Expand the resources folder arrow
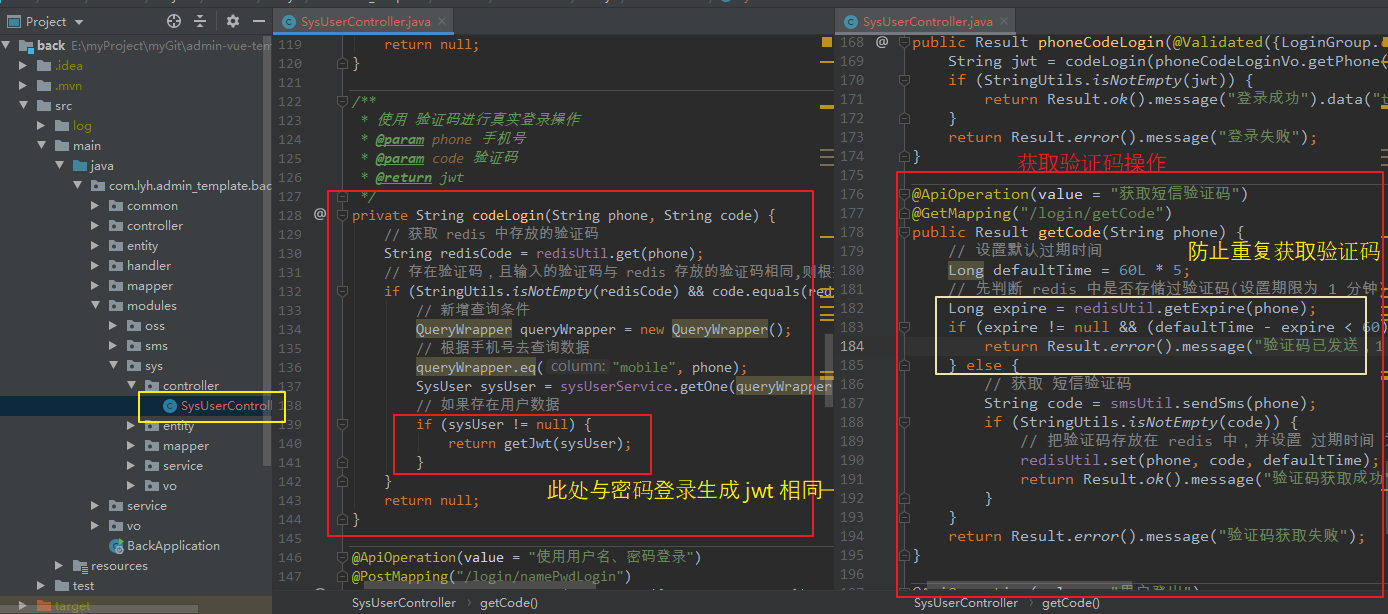Image resolution: width=1388 pixels, height=614 pixels. click(60, 566)
